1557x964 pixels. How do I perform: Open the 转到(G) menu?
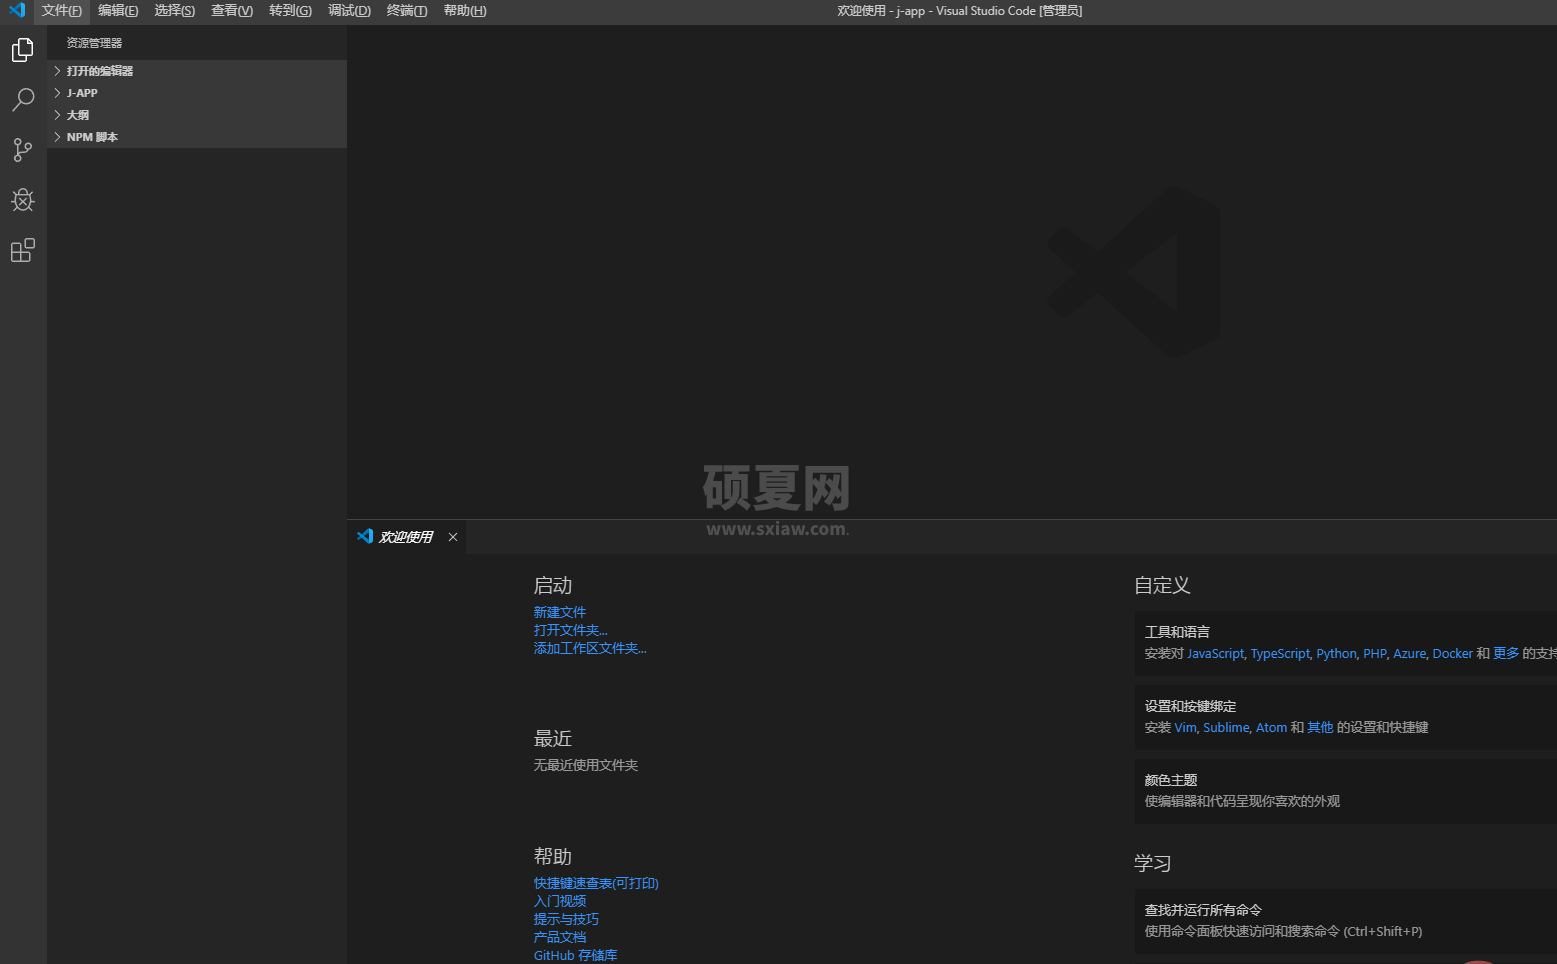[291, 11]
